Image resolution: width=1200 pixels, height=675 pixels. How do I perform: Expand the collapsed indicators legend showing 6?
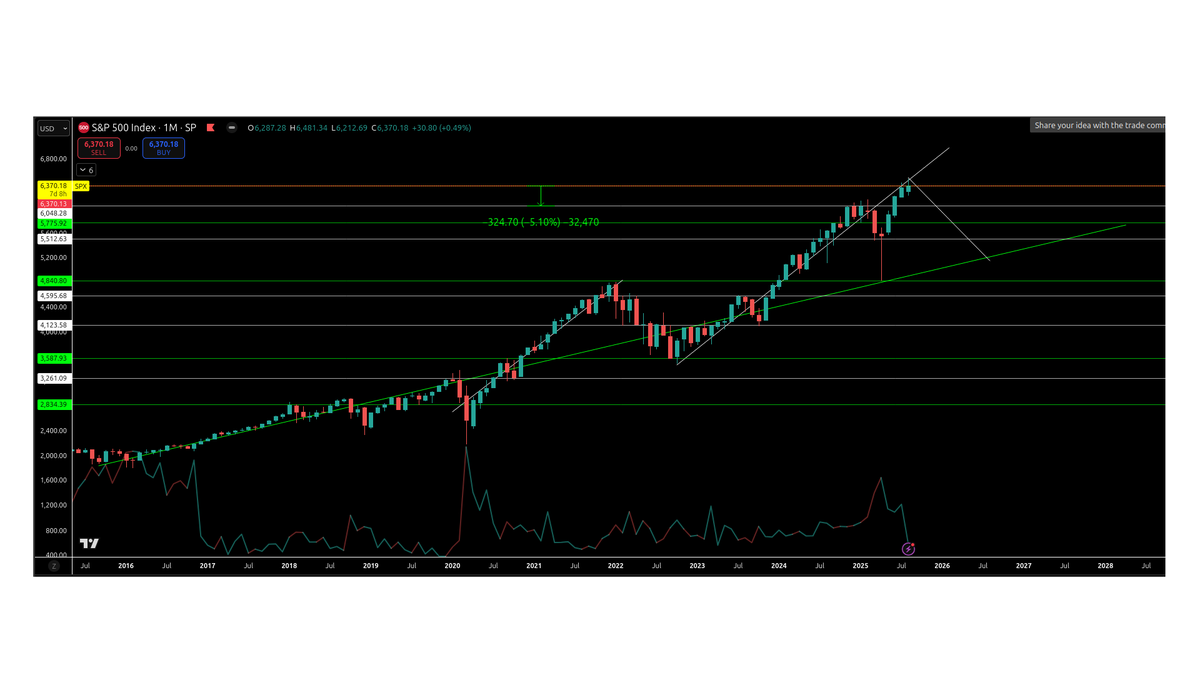point(86,170)
